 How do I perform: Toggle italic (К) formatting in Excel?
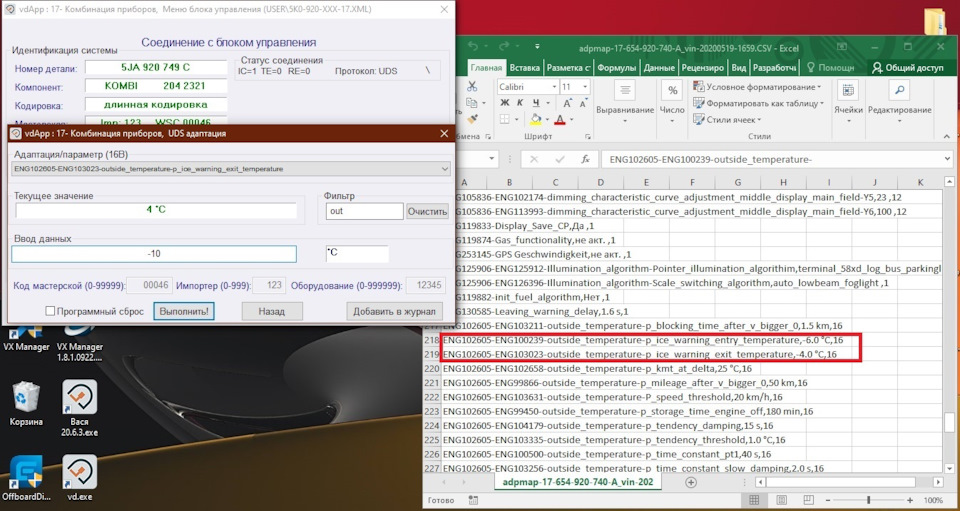pyautogui.click(x=520, y=103)
